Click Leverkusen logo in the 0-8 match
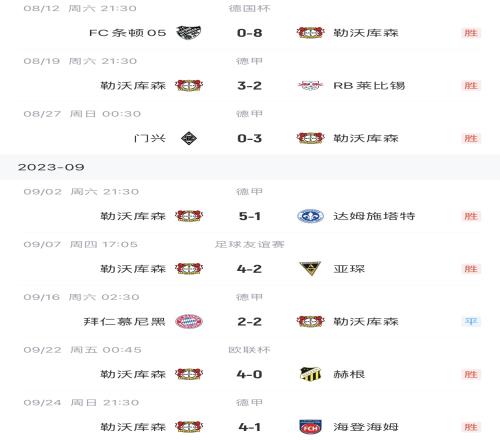The width and height of the screenshot is (500, 440). pyautogui.click(x=310, y=33)
